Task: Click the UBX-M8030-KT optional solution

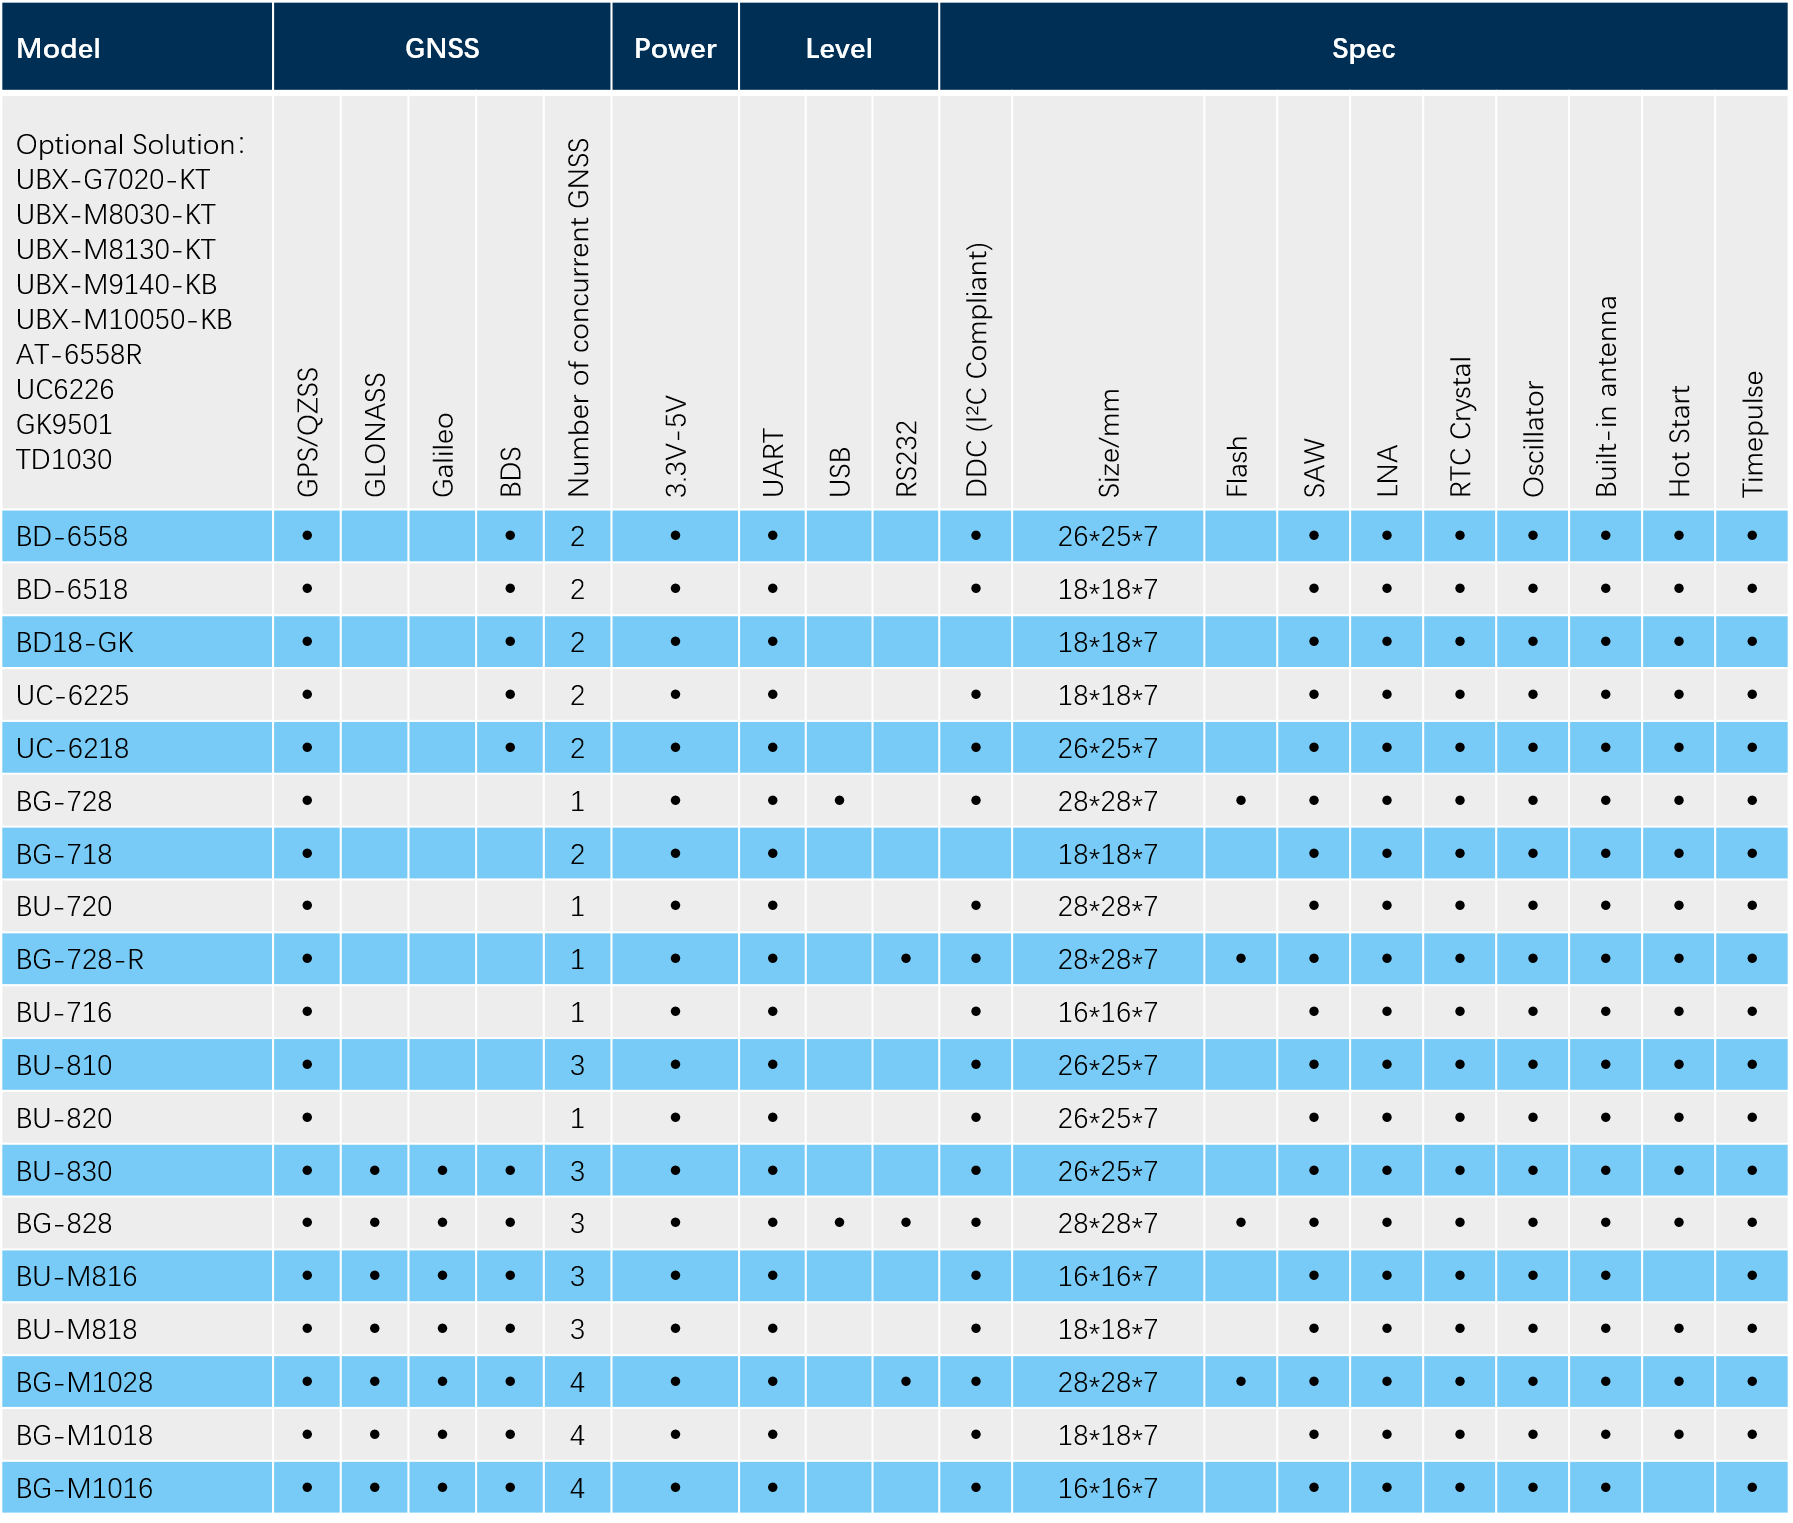Action: [x=116, y=215]
